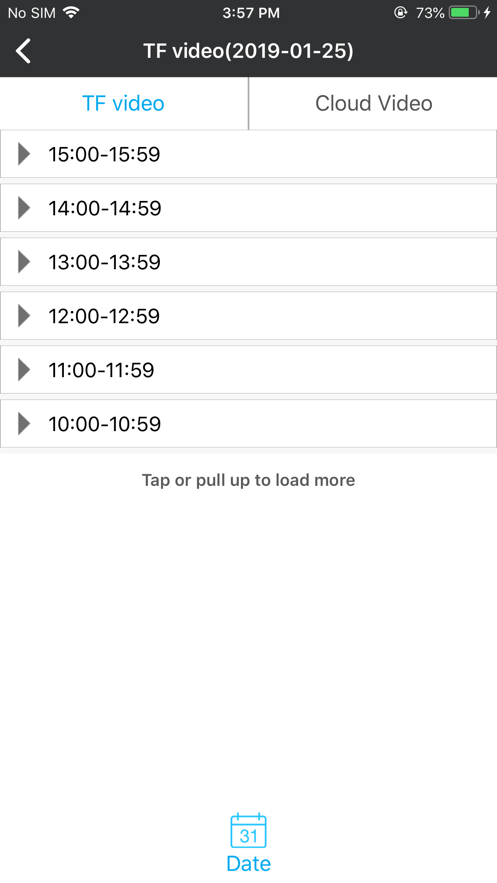Switch to the Cloud Video tab

click(373, 104)
